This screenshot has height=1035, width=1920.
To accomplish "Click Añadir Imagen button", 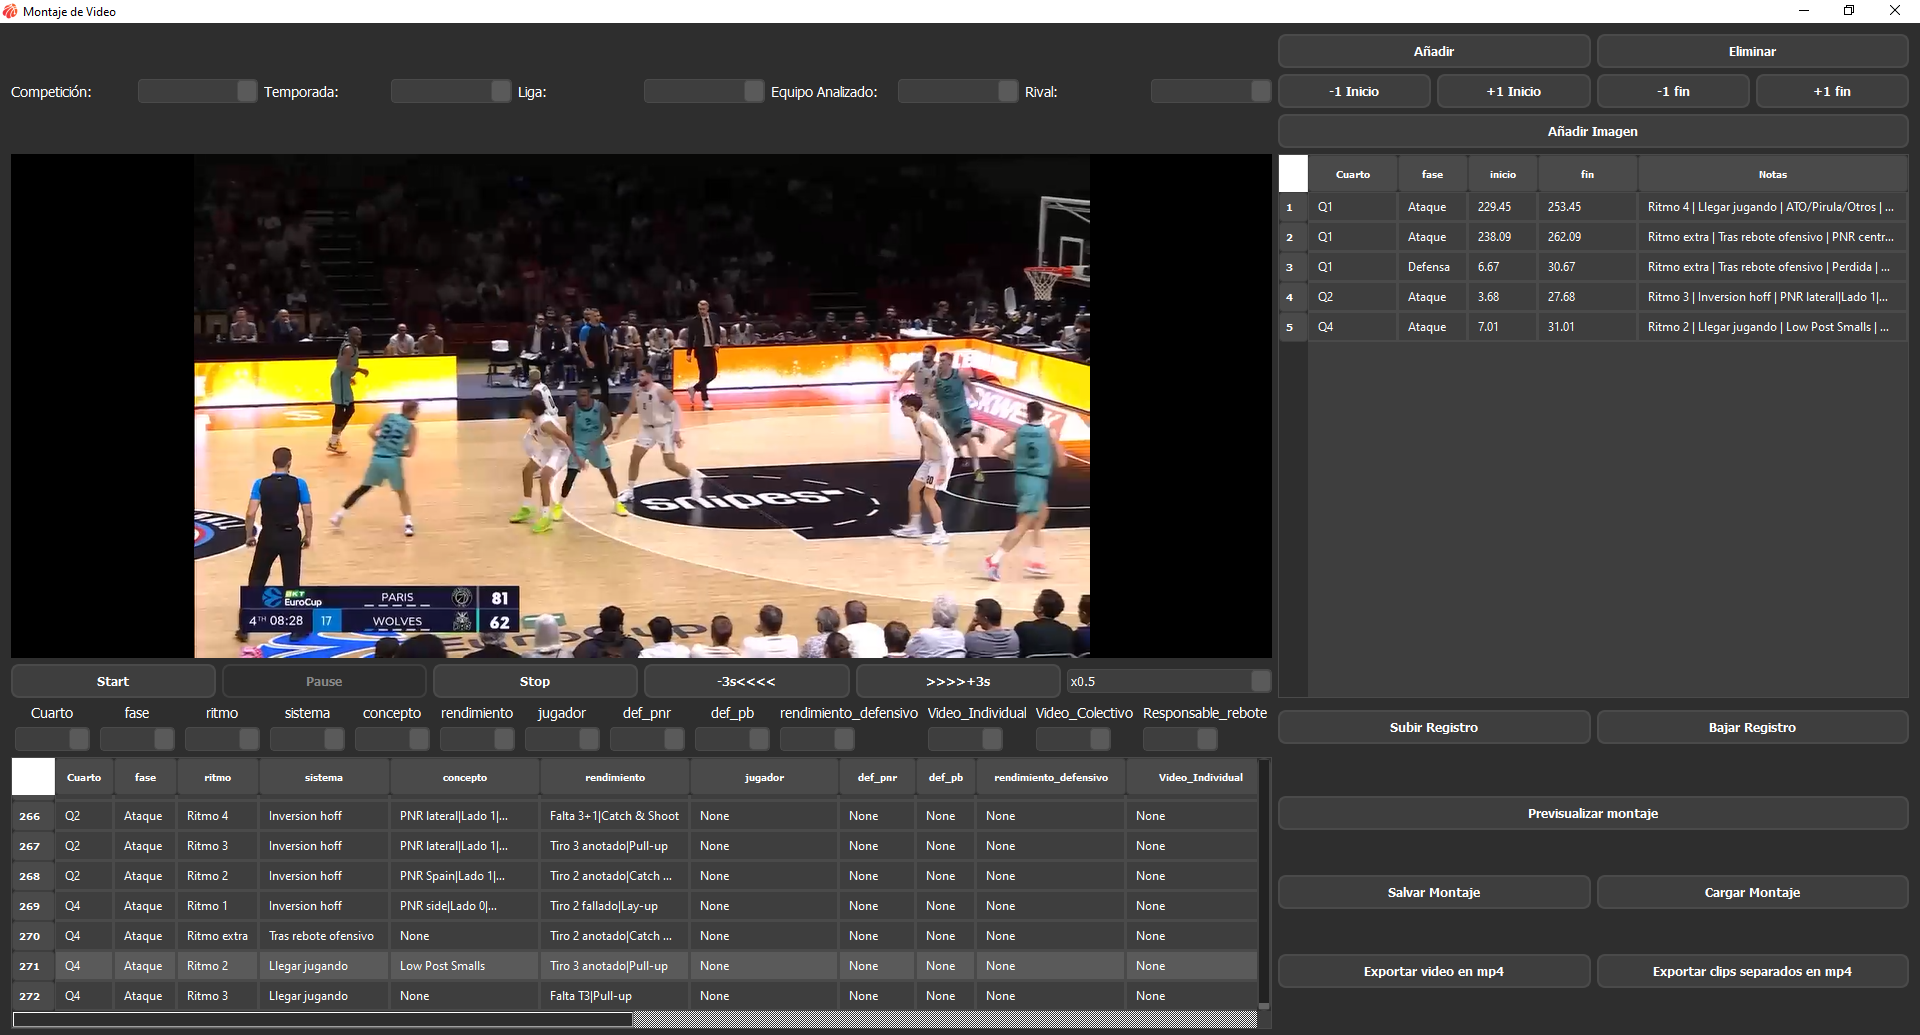I will [x=1592, y=131].
